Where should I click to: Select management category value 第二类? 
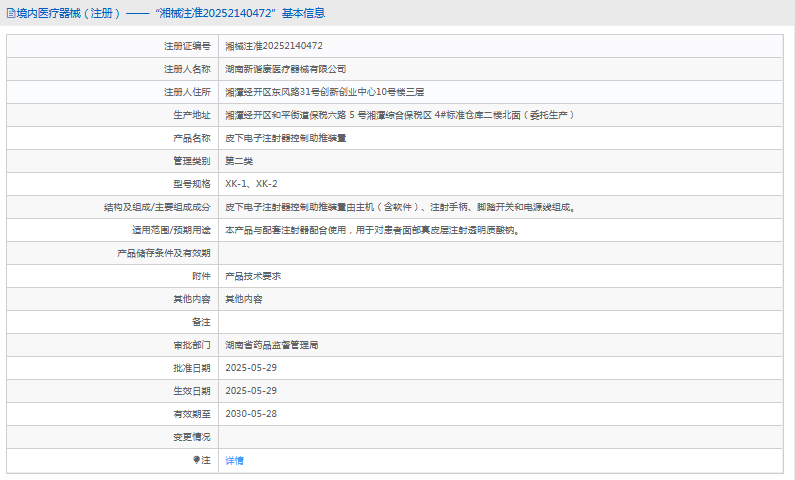pos(239,161)
